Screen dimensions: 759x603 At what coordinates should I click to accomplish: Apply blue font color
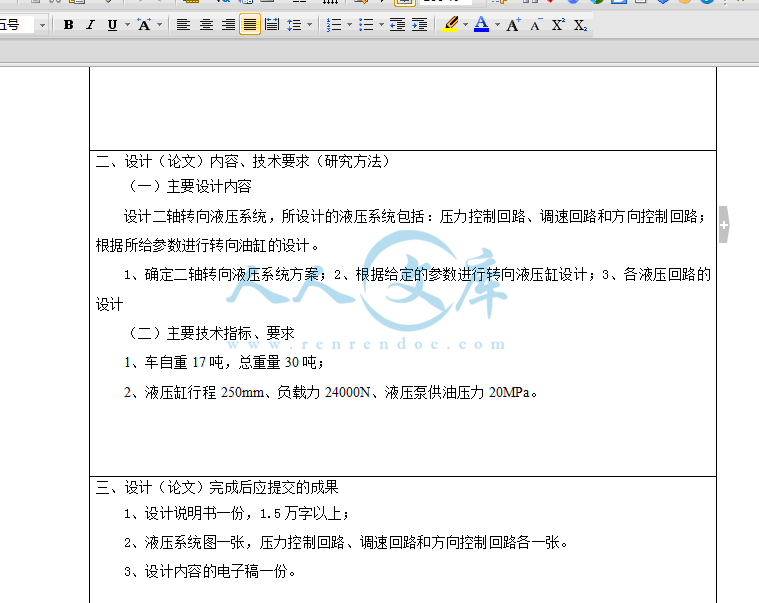click(x=482, y=24)
